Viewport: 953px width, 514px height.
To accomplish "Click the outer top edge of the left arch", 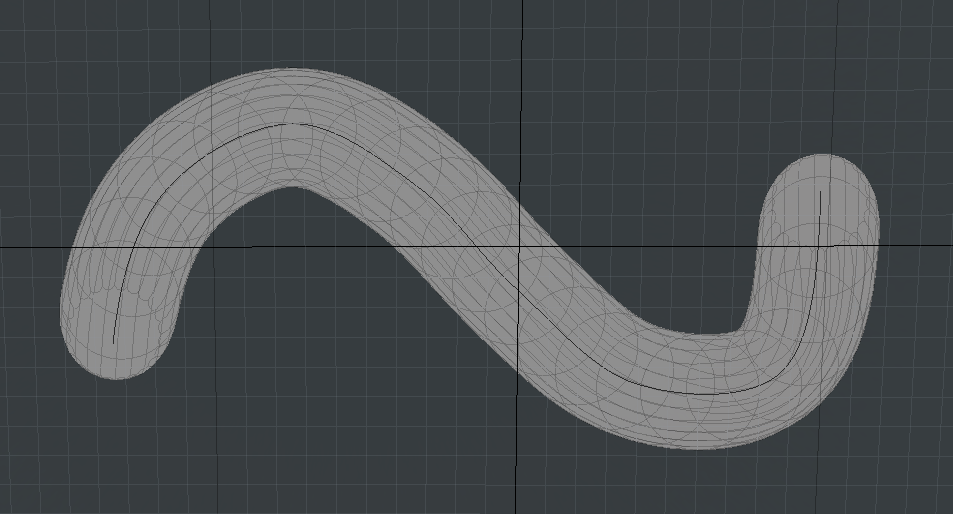I will (x=290, y=70).
